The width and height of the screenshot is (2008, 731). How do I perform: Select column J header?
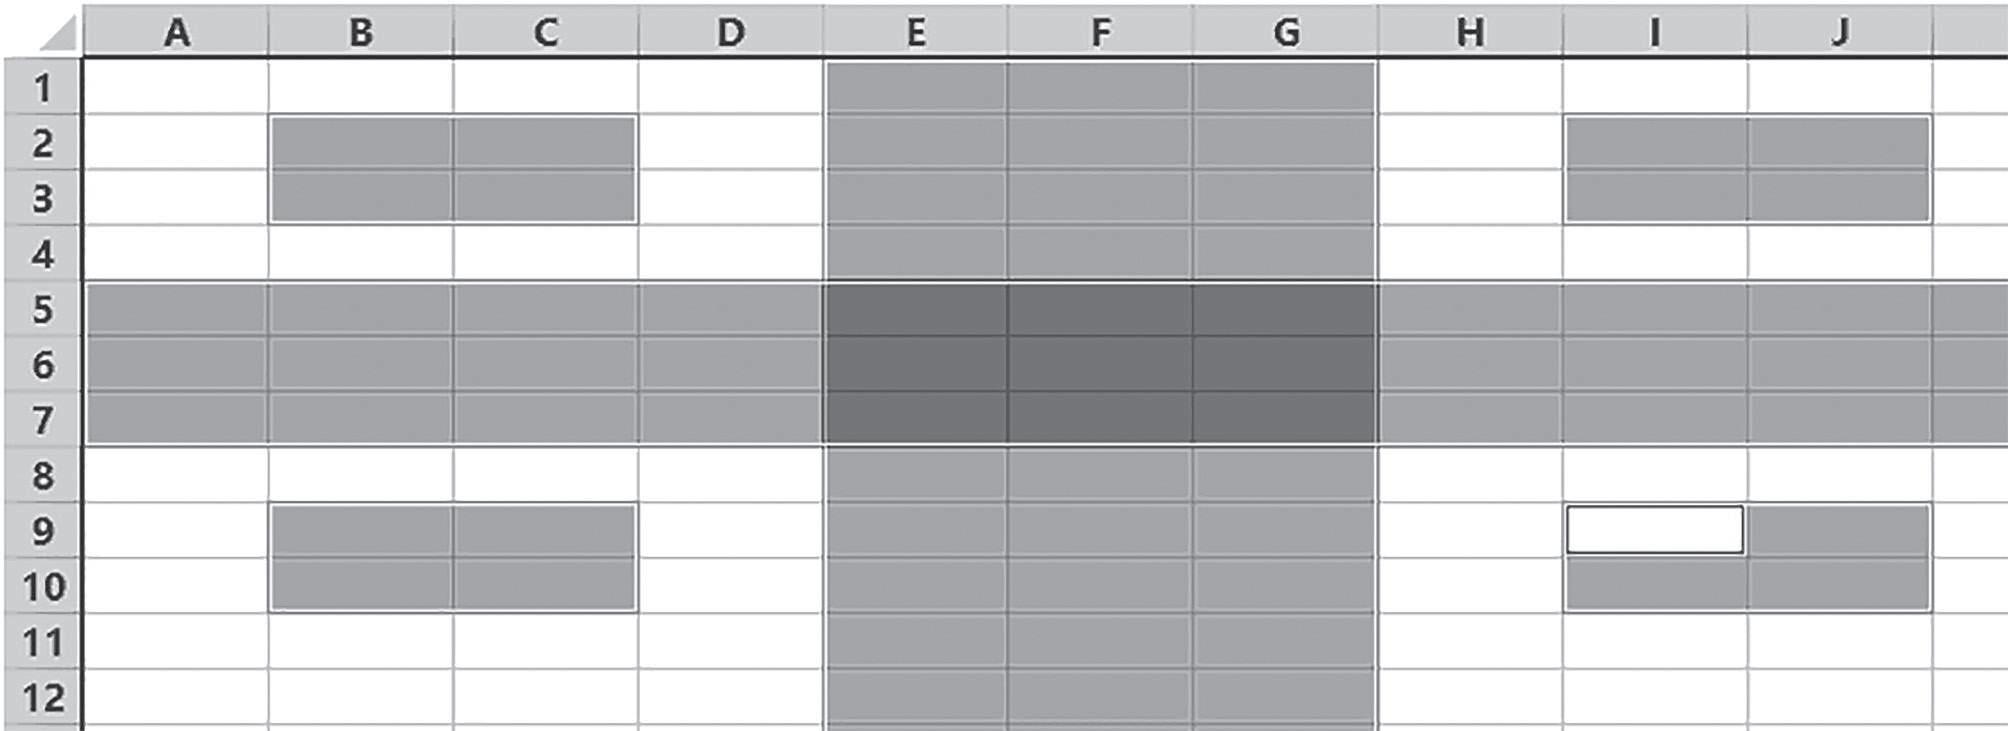[x=1840, y=32]
